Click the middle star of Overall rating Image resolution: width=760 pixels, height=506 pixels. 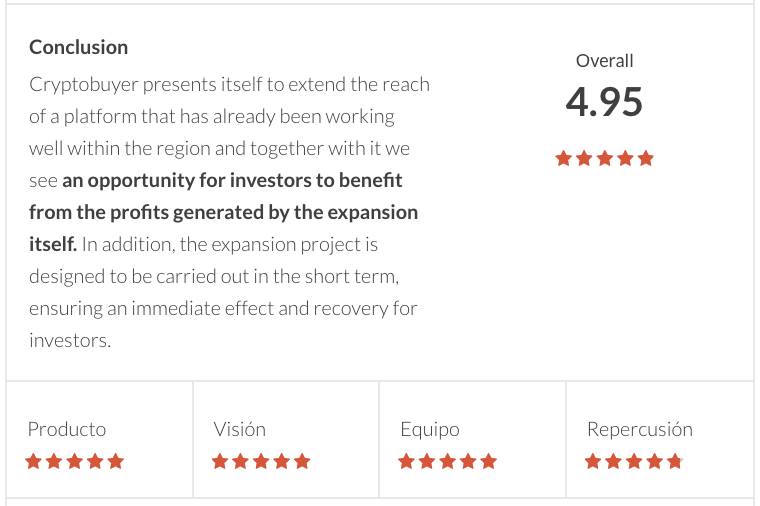tap(604, 158)
